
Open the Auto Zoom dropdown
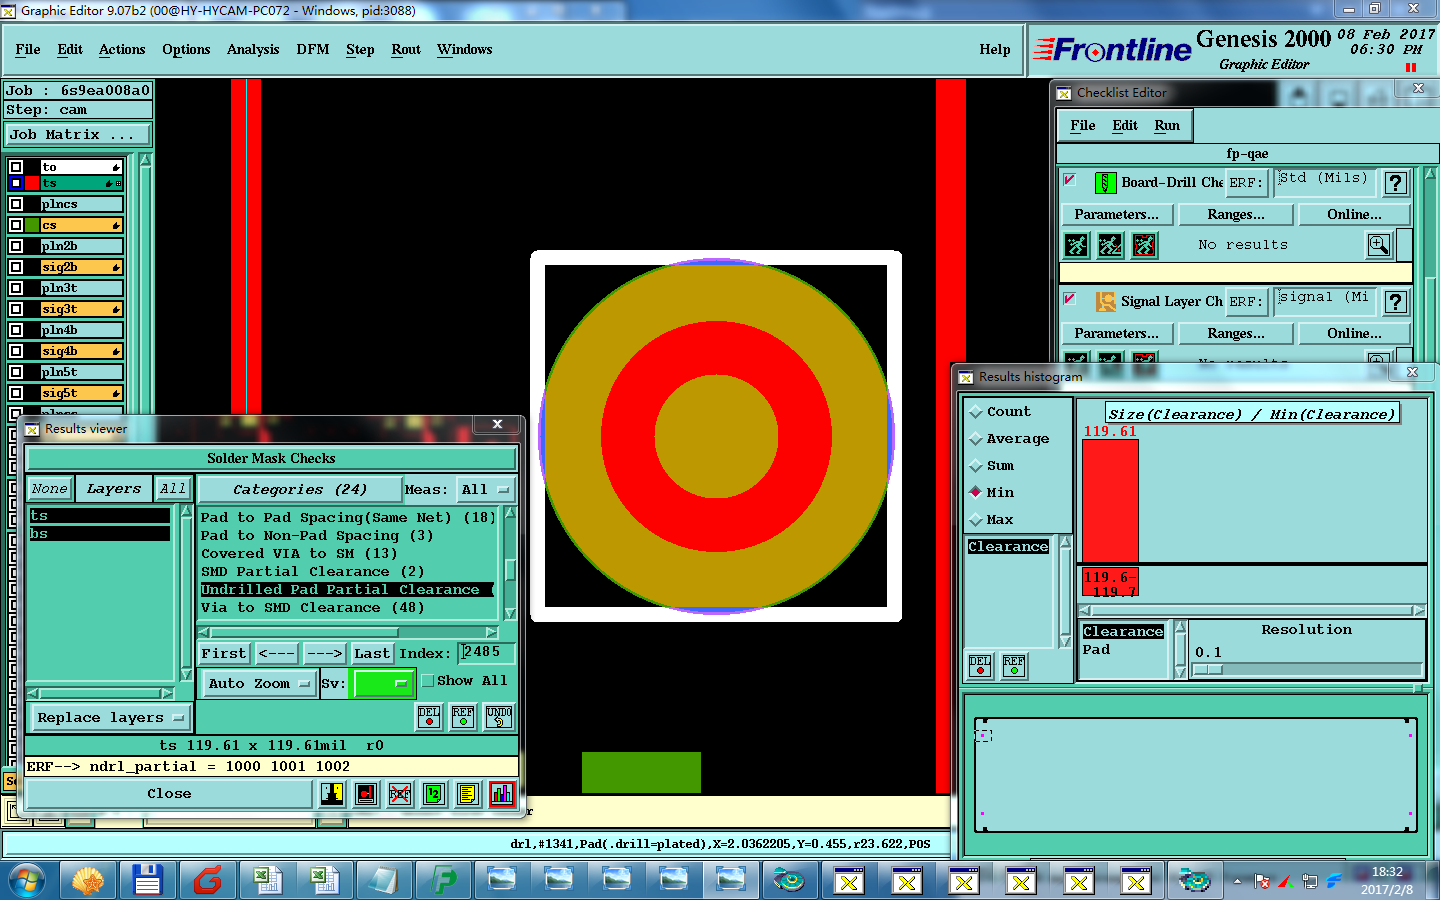(x=258, y=684)
